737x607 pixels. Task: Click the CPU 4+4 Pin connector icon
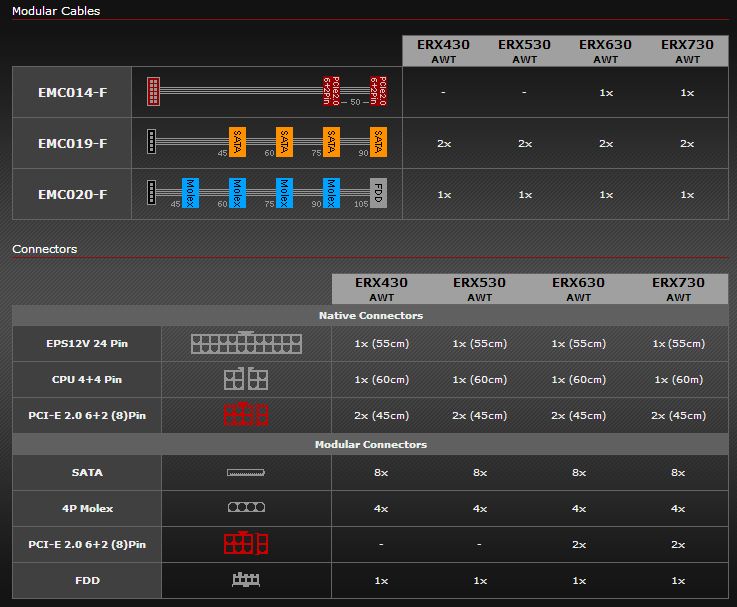246,379
